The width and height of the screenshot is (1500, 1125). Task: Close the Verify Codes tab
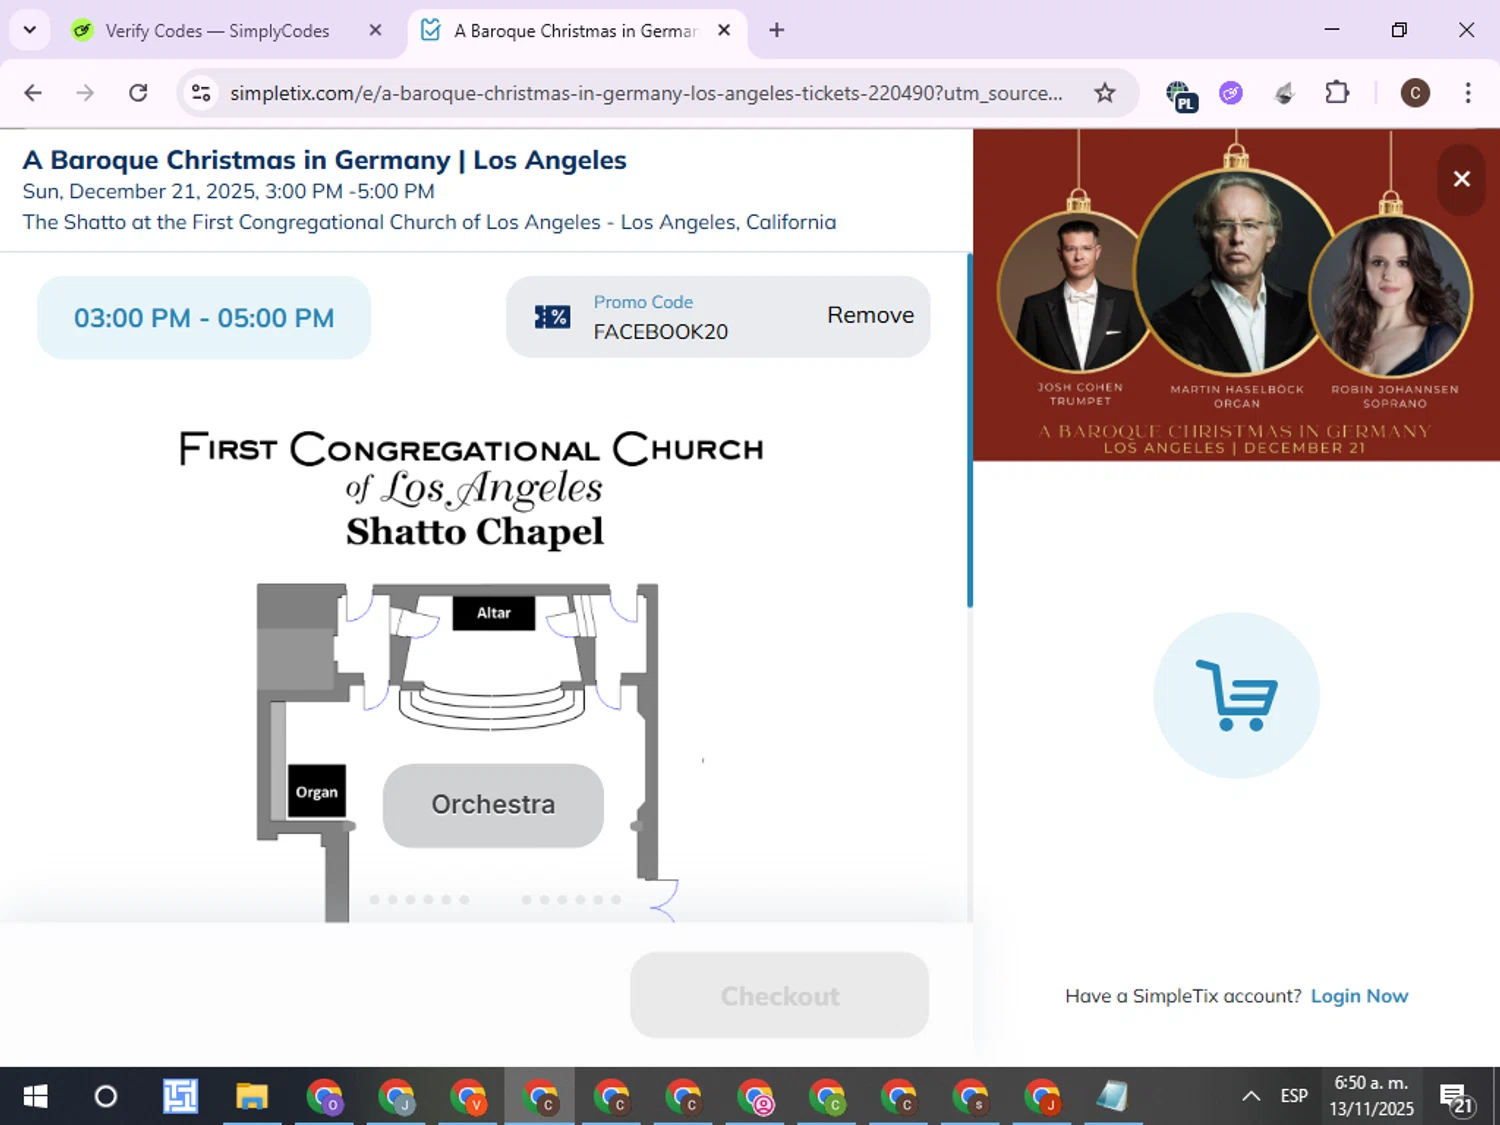pyautogui.click(x=375, y=31)
